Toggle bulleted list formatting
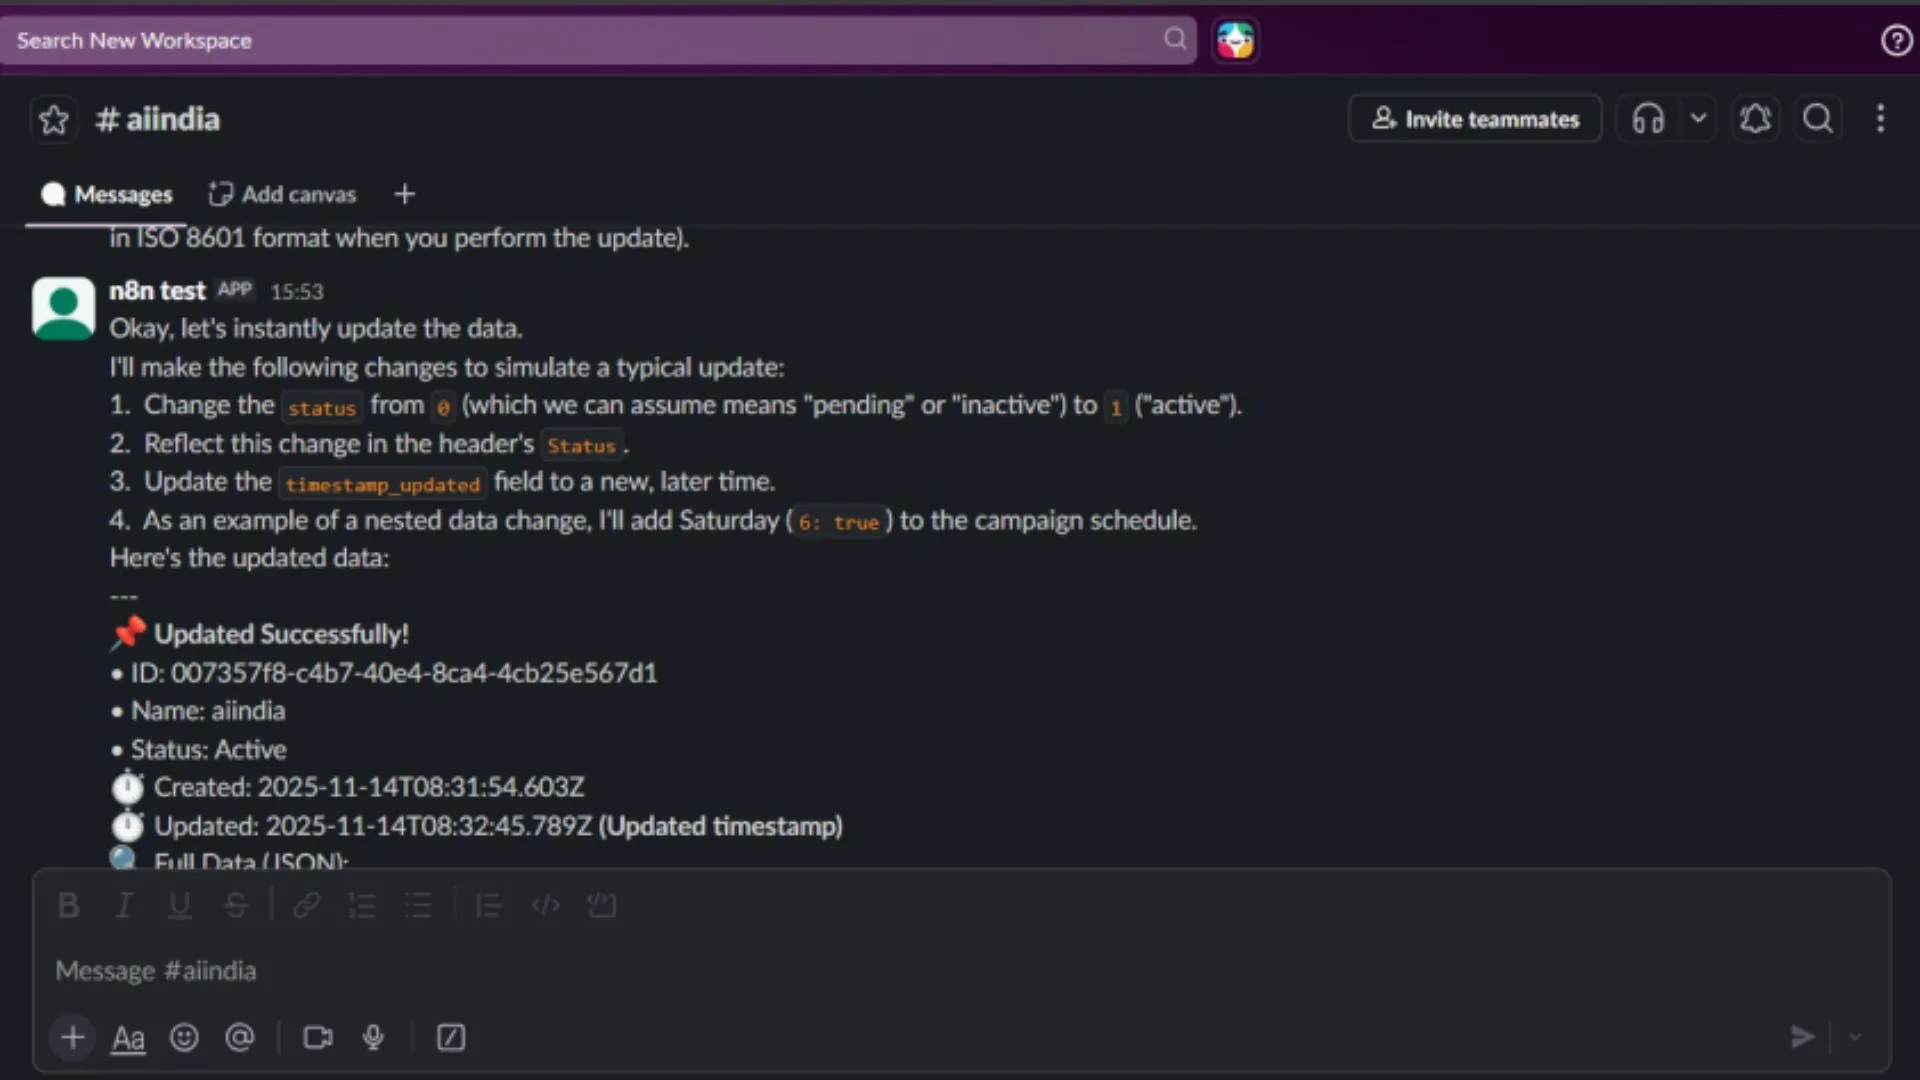The height and width of the screenshot is (1080, 1920). point(418,906)
